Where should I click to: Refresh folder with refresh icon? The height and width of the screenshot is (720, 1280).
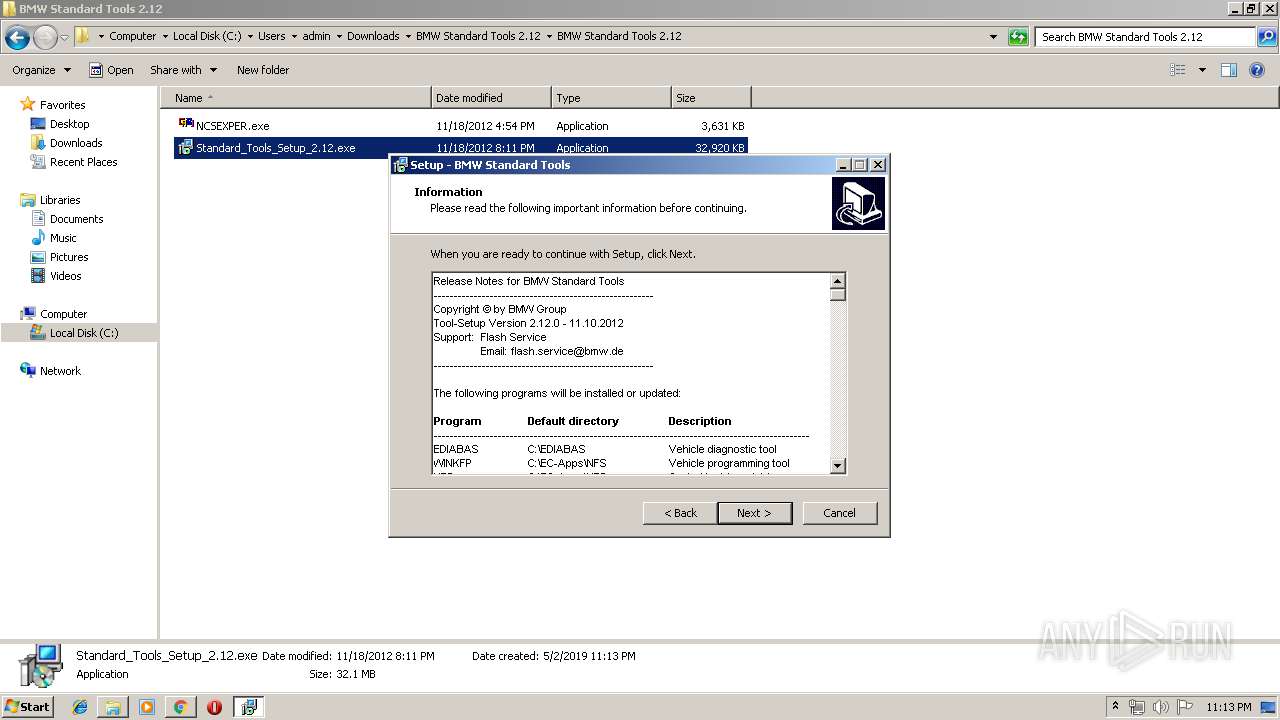coord(1018,37)
